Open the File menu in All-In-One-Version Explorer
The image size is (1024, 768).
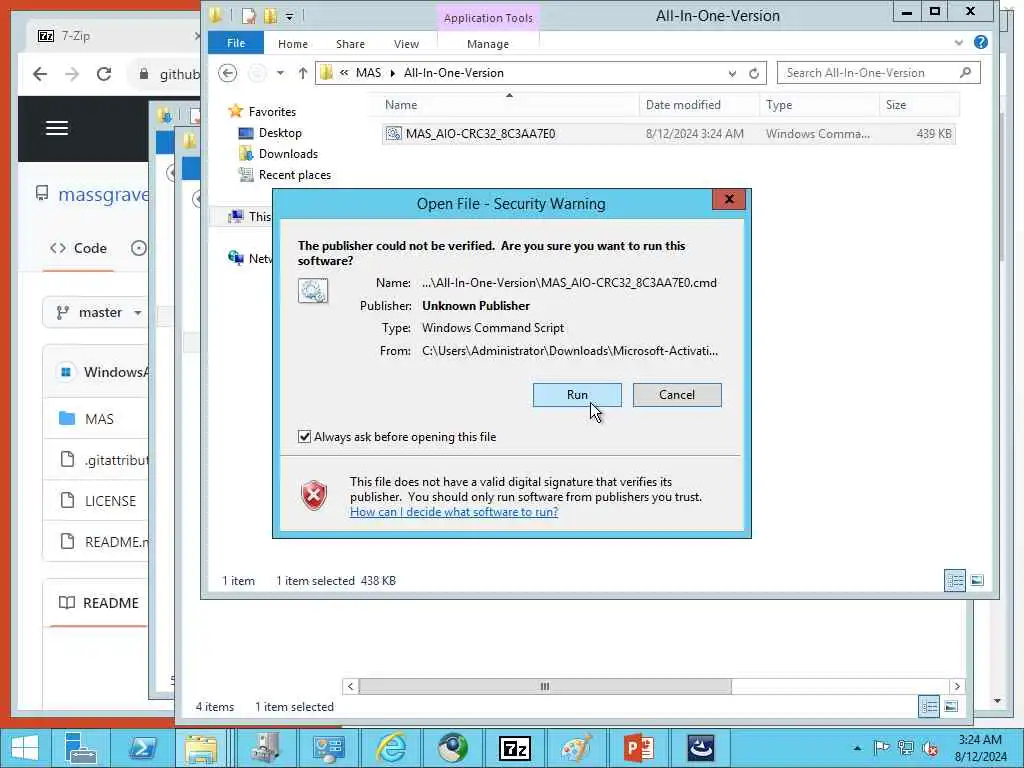click(x=236, y=43)
